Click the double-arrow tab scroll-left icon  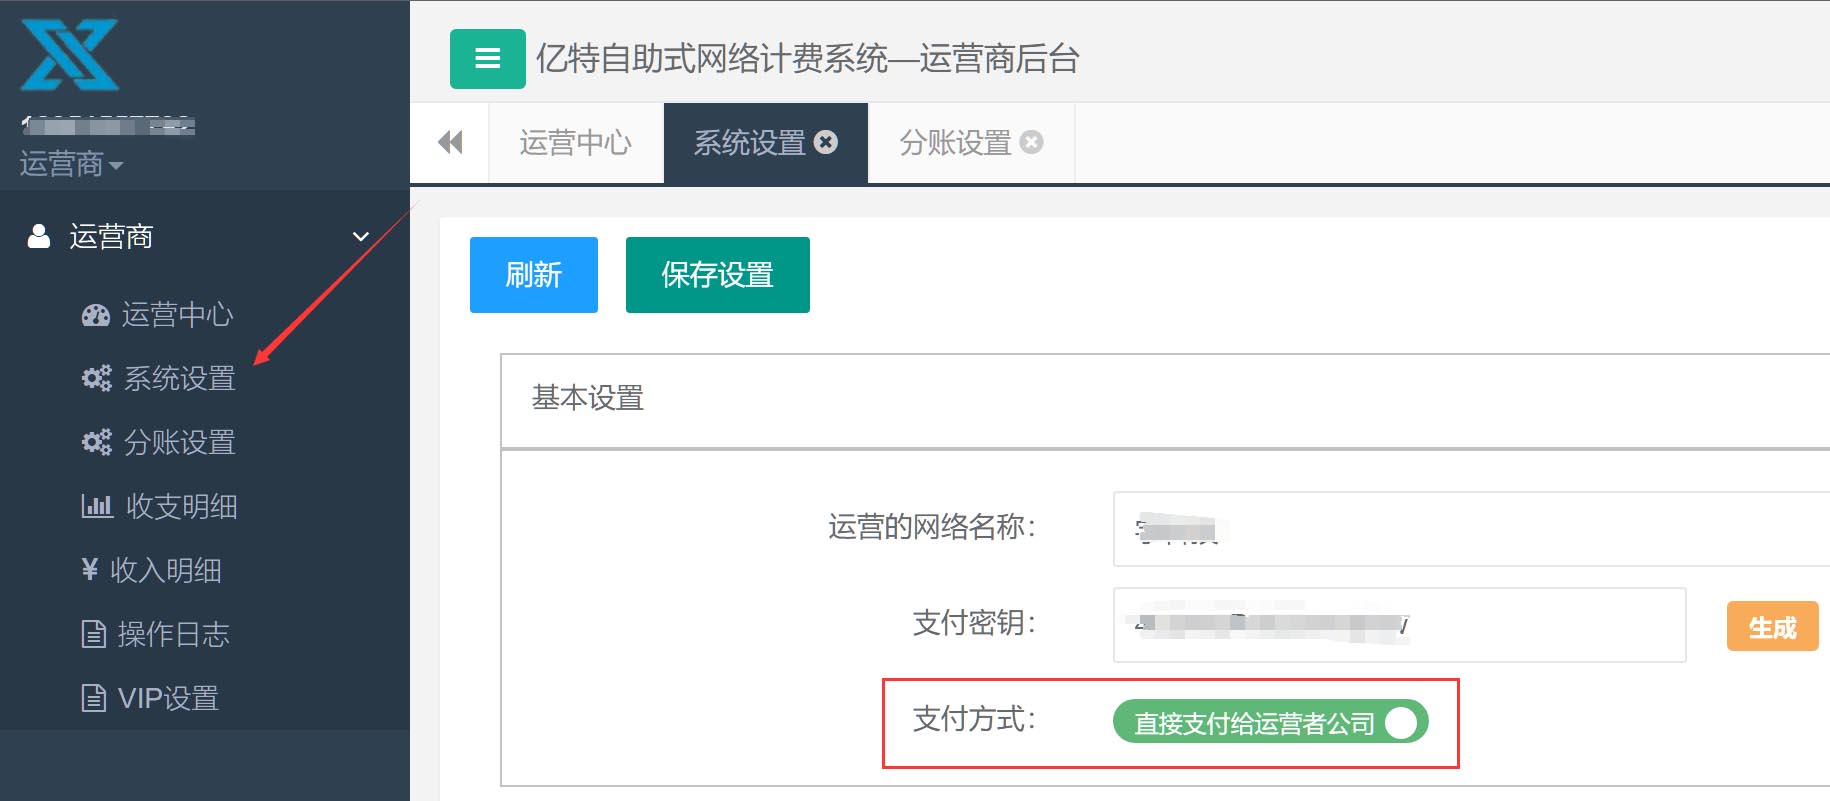[x=450, y=143]
